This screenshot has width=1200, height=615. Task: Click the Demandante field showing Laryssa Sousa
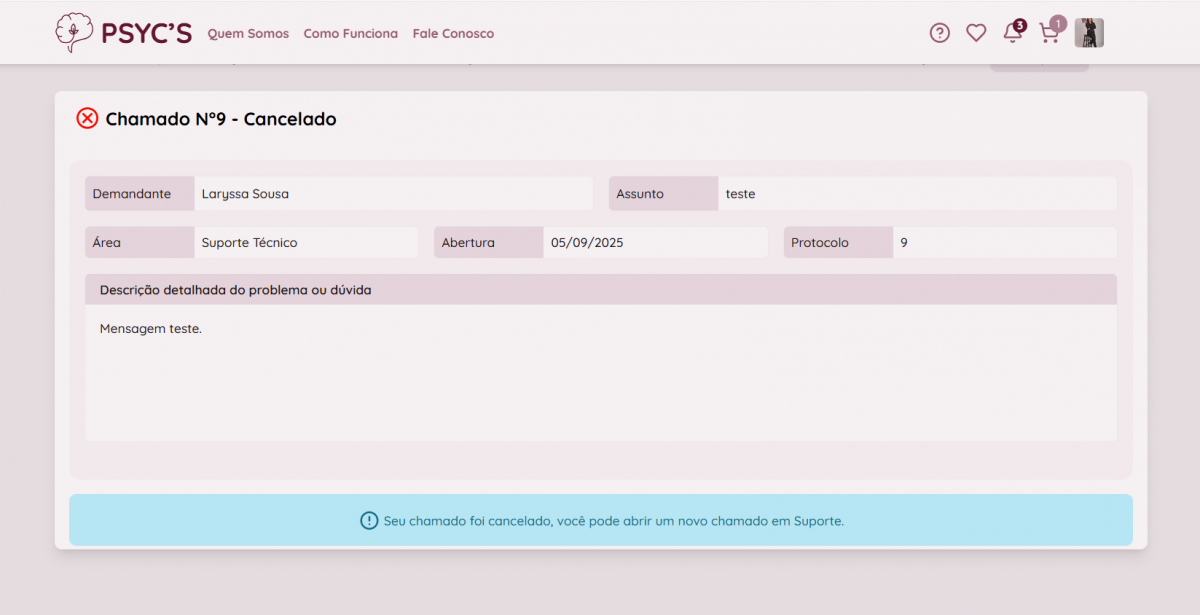392,194
